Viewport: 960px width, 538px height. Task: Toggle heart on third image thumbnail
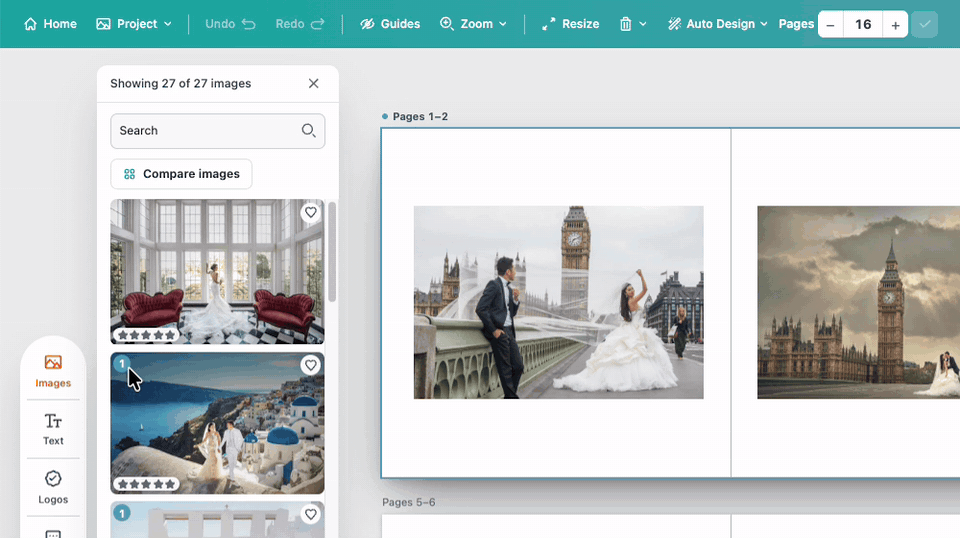point(310,515)
